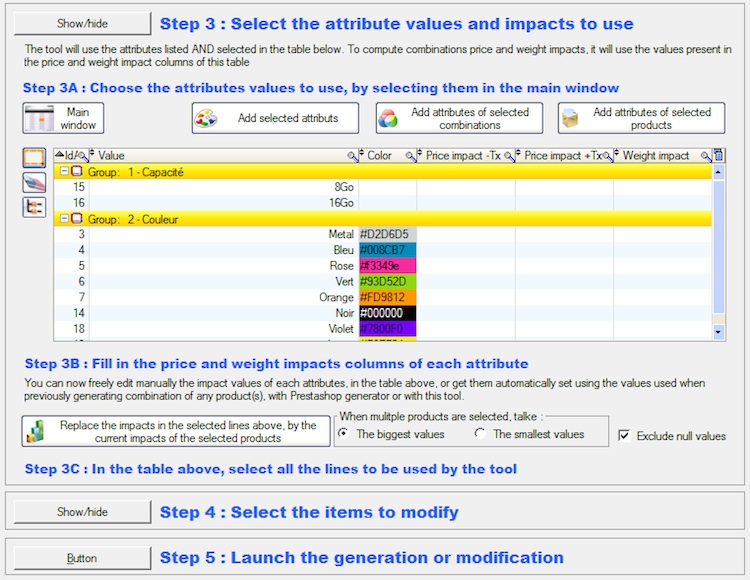Sort table by Color column header
Screen dimensions: 750x580
[x=380, y=156]
